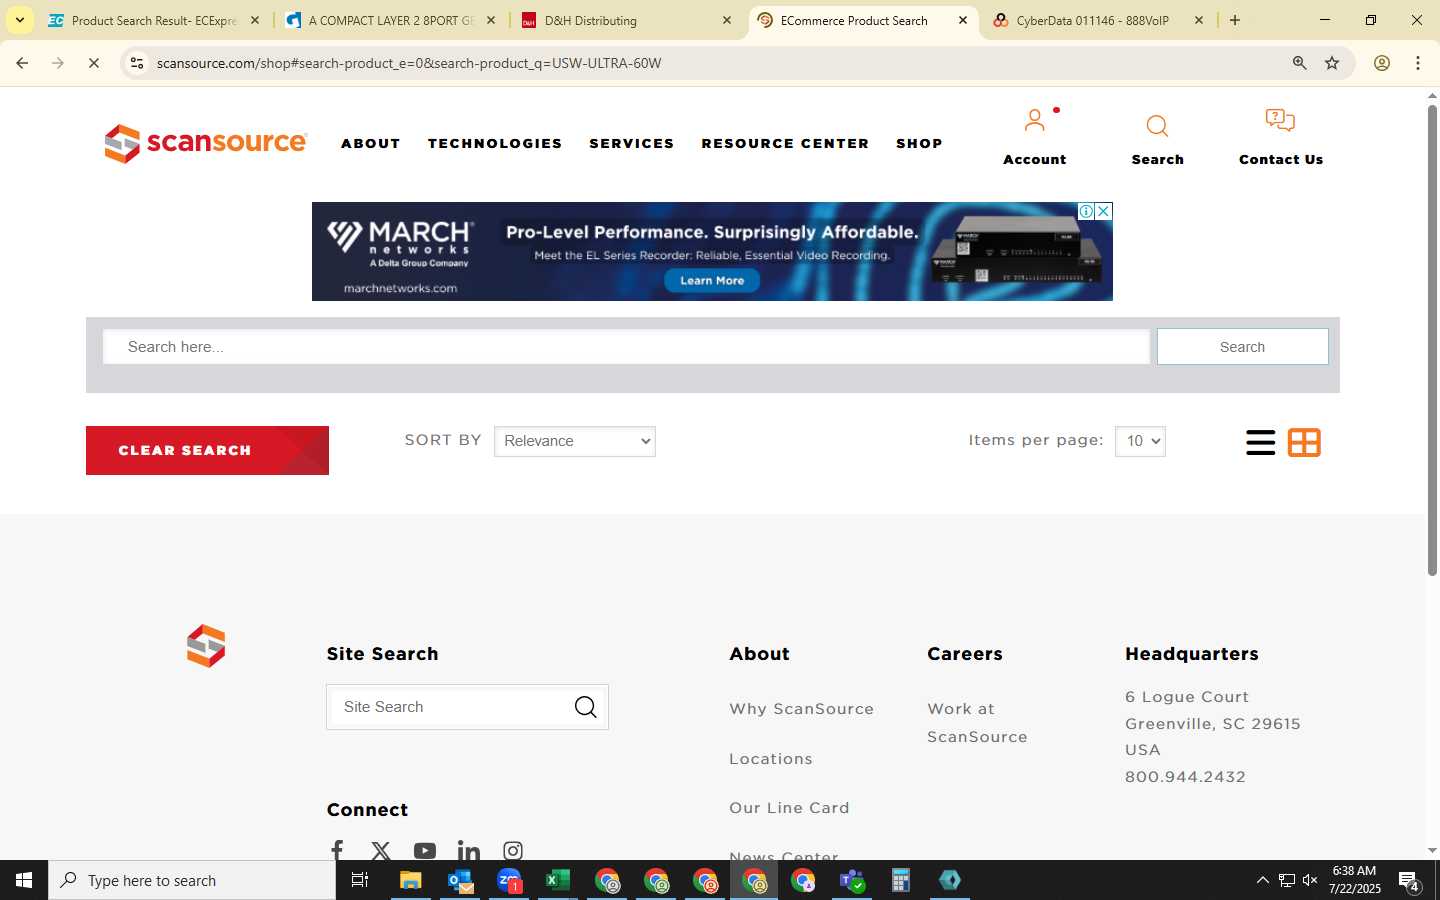Open the Facebook social icon
Screen dimensions: 1440x900
337,851
